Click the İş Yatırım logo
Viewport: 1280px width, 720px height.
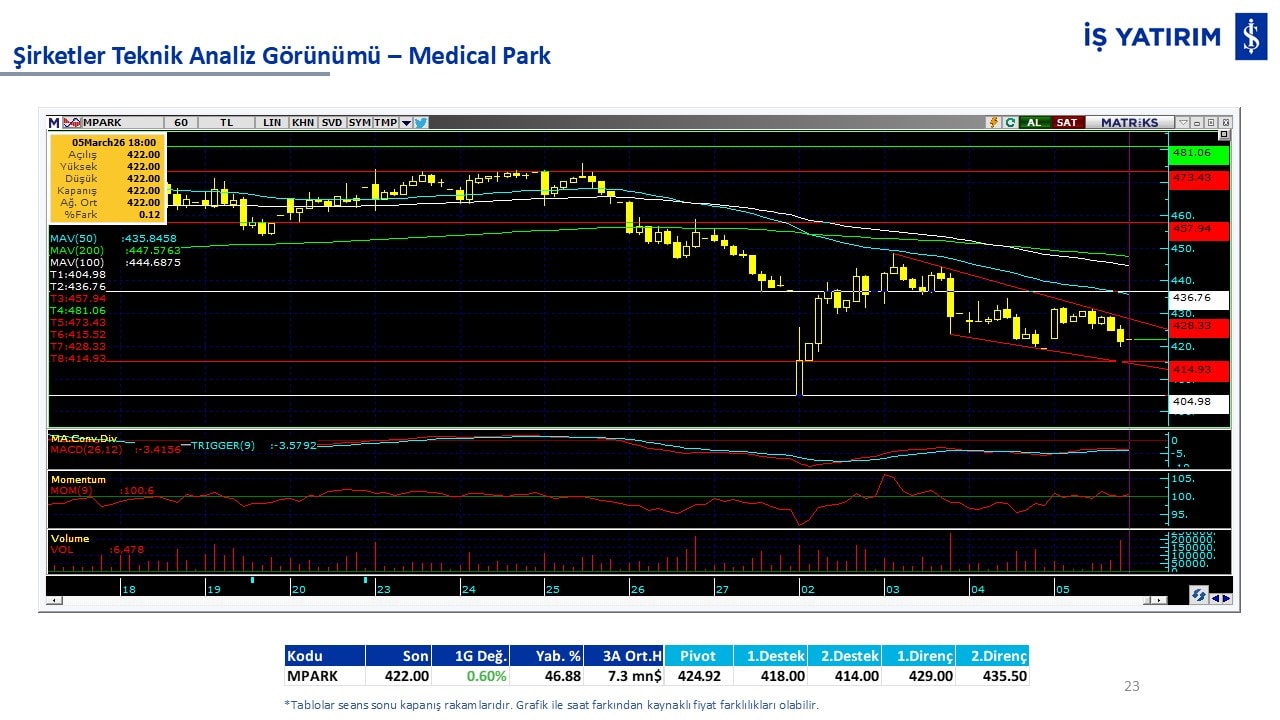tap(1250, 38)
